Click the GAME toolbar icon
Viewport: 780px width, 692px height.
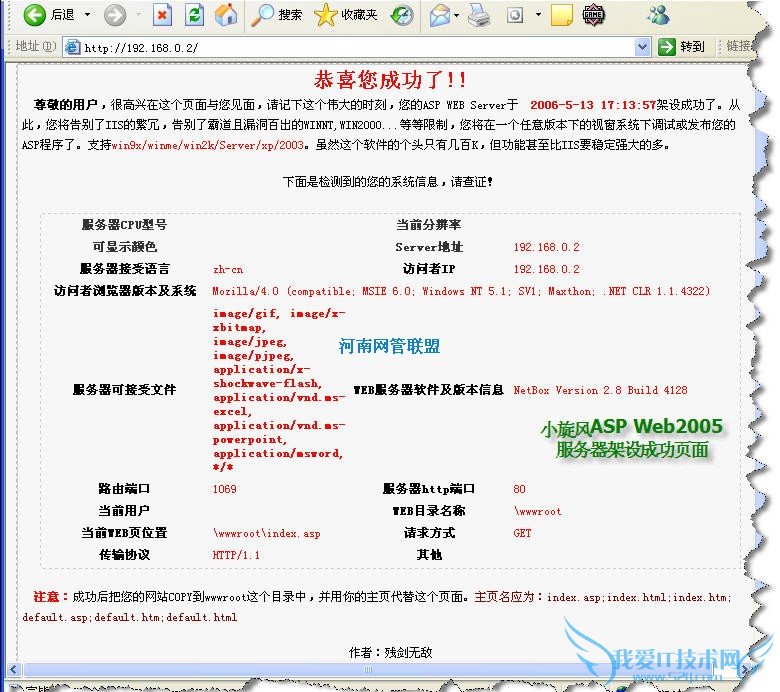click(x=593, y=15)
